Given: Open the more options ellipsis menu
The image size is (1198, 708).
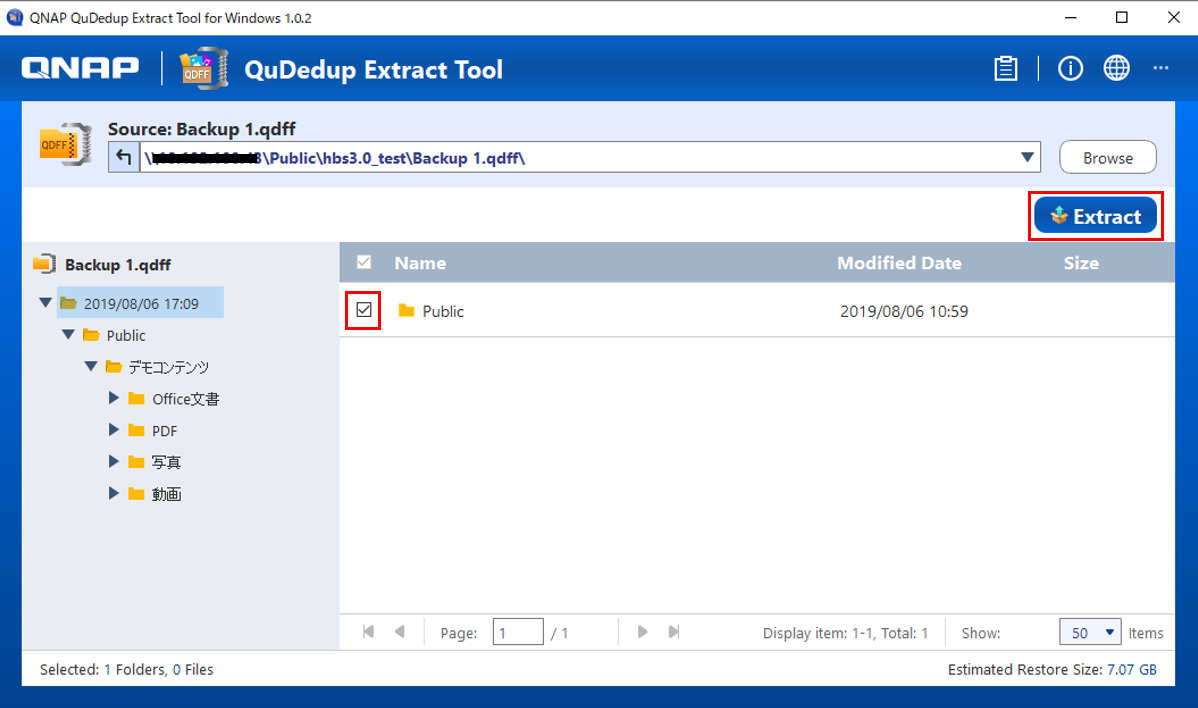Looking at the screenshot, I should tap(1160, 68).
